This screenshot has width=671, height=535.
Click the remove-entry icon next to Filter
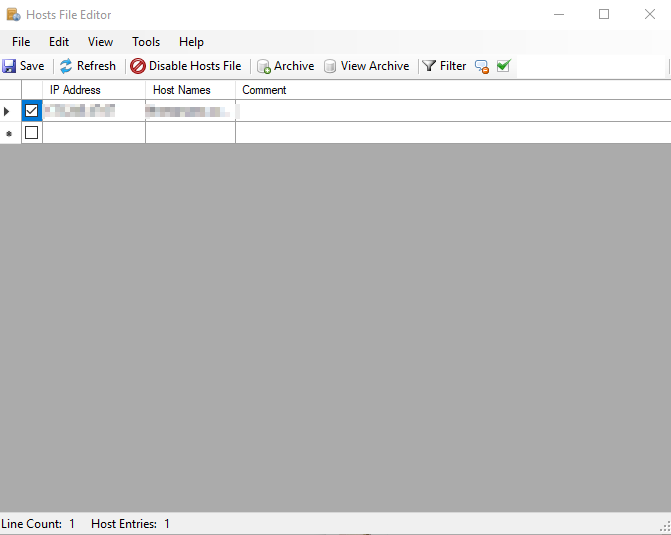[482, 66]
